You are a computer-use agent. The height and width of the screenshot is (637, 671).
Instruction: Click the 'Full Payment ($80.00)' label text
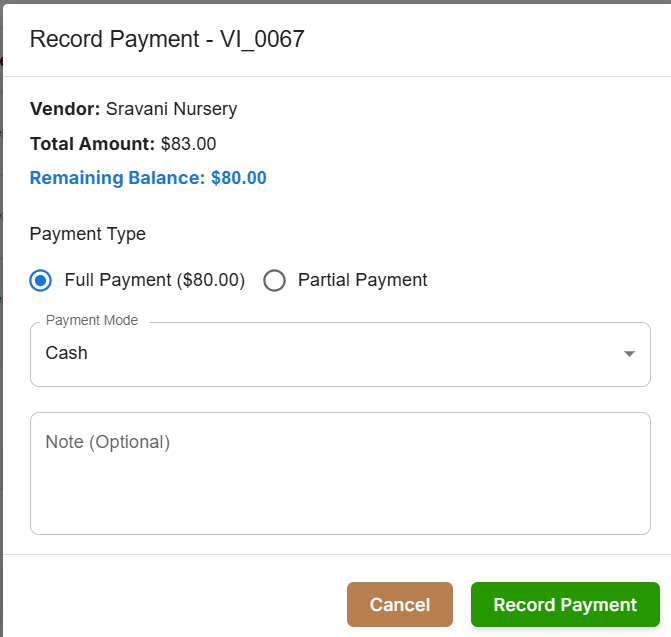tap(154, 281)
